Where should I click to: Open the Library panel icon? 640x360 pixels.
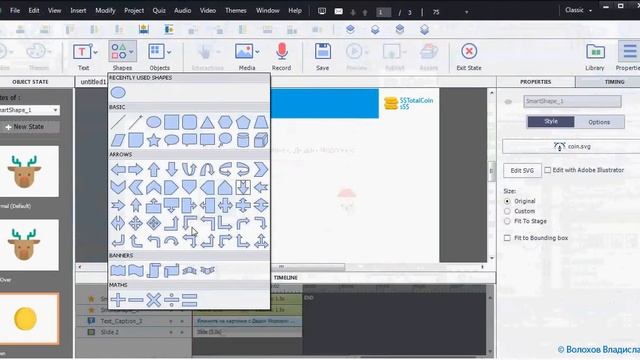point(595,52)
